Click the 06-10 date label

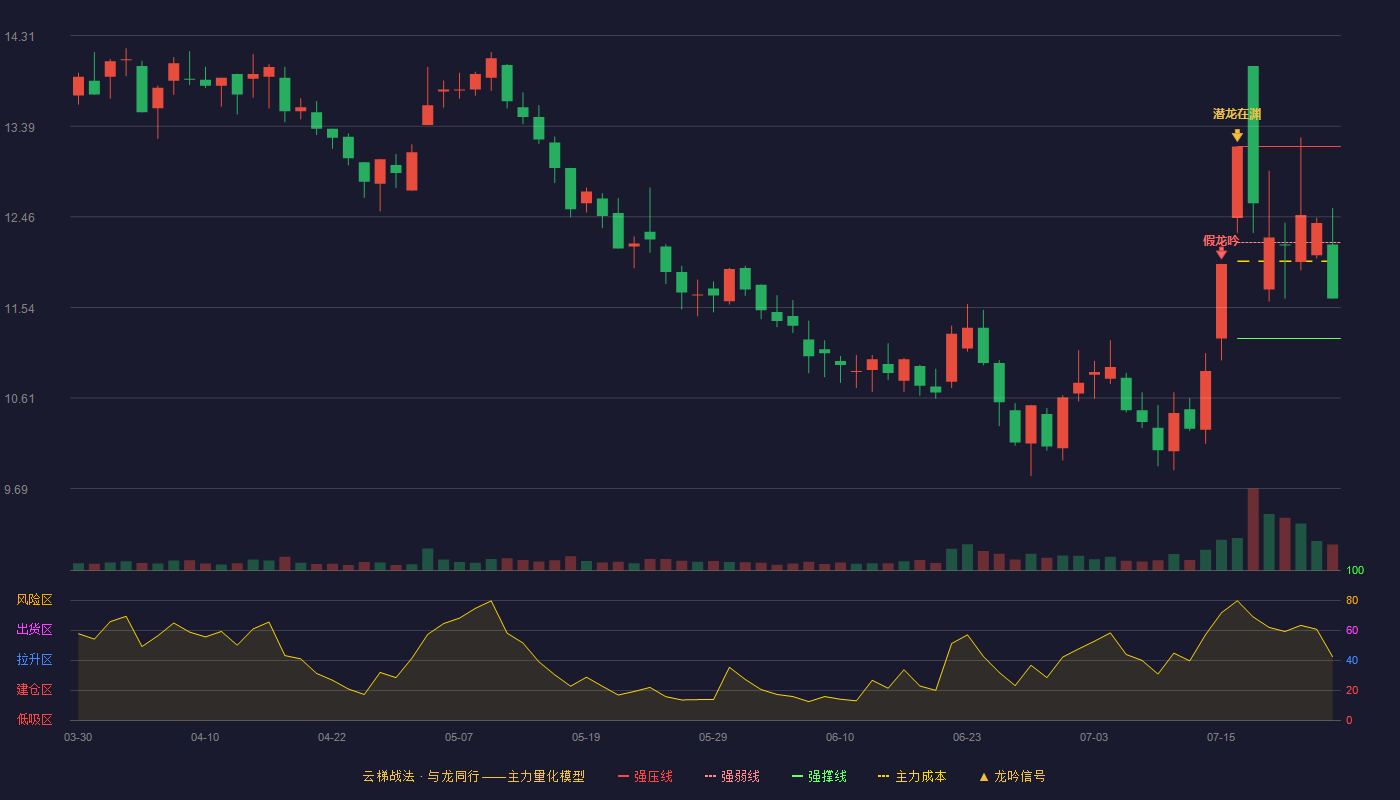pyautogui.click(x=840, y=737)
